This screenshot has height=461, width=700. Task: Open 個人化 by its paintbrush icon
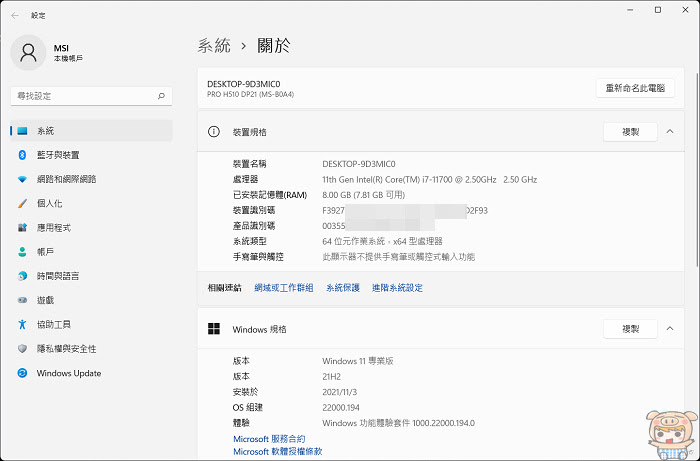[22, 204]
